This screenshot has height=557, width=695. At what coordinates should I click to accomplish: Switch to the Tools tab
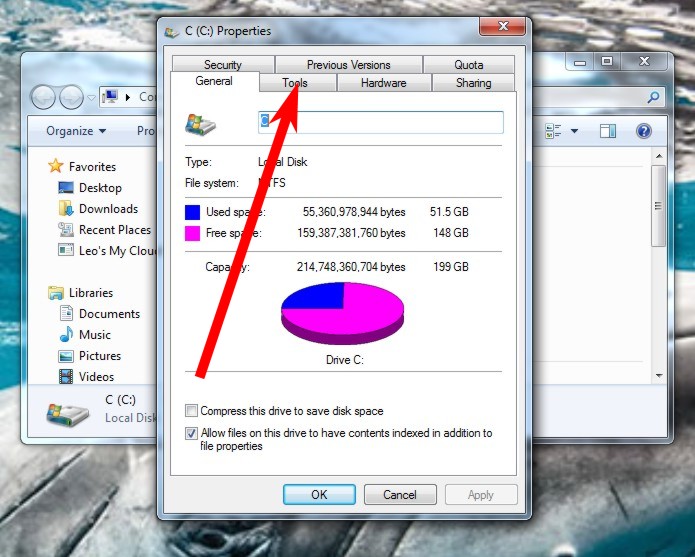(296, 83)
